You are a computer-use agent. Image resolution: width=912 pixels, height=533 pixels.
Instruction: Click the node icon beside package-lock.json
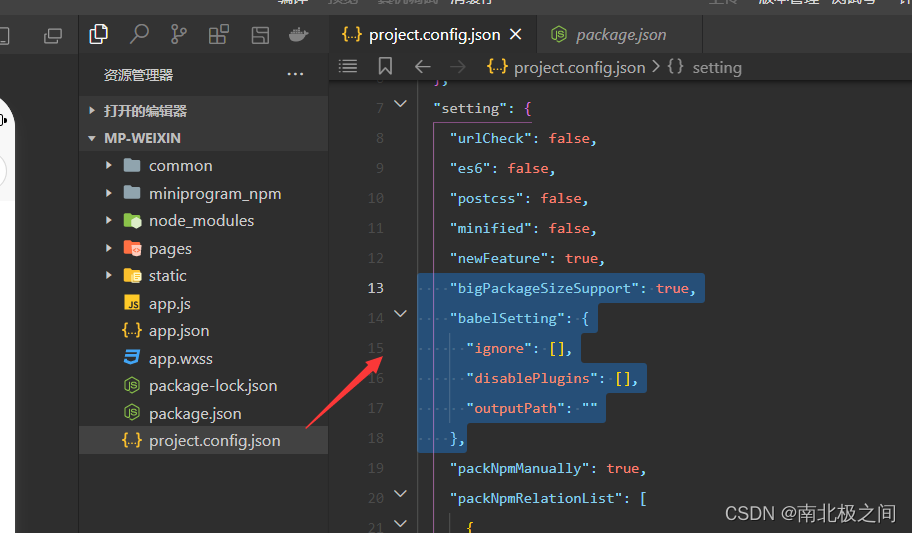pyautogui.click(x=132, y=385)
